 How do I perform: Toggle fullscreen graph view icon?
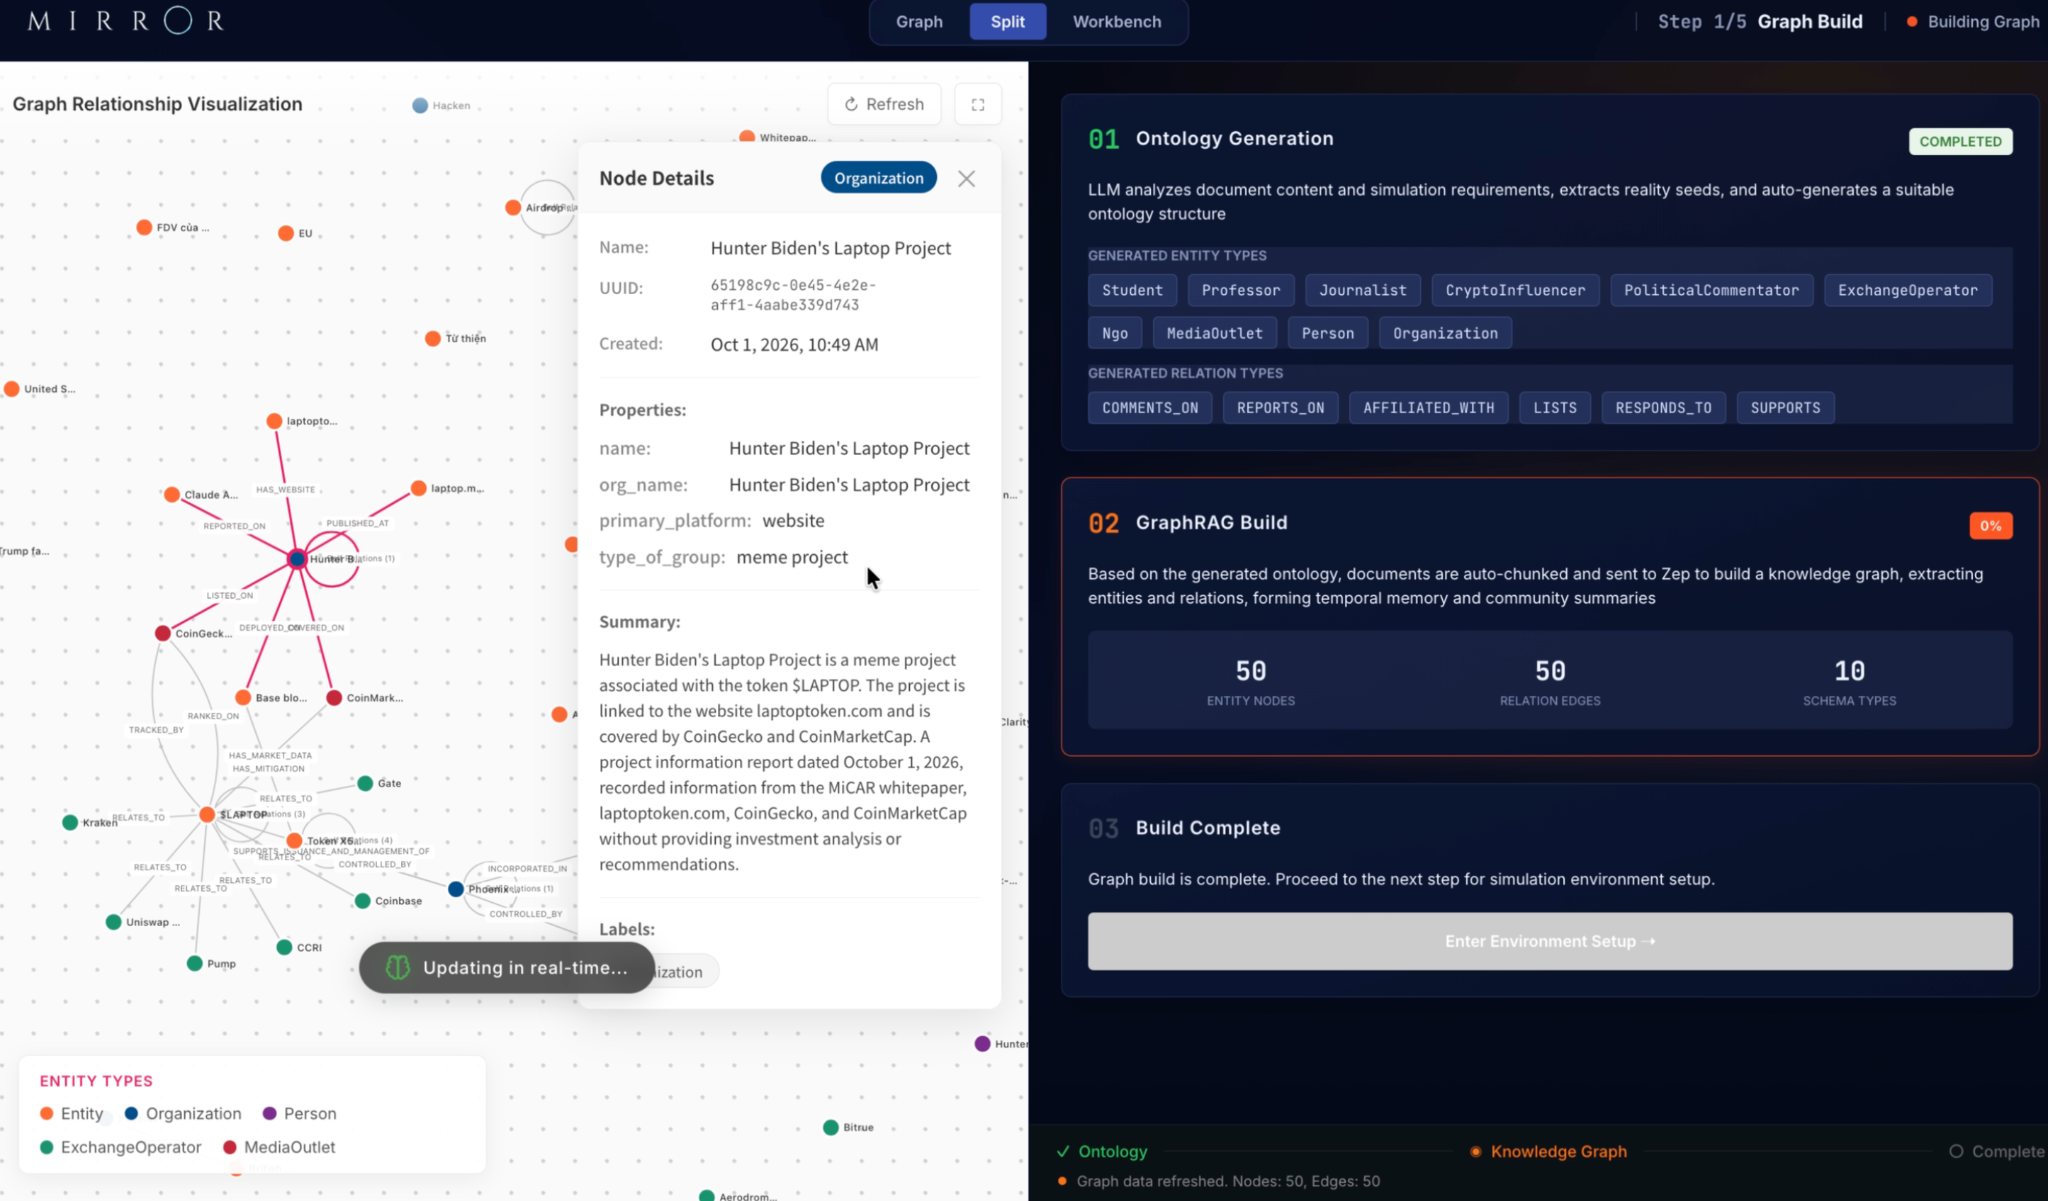(978, 104)
